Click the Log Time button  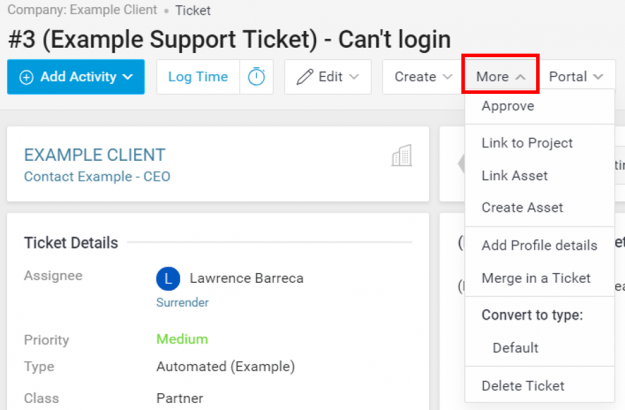(x=198, y=77)
